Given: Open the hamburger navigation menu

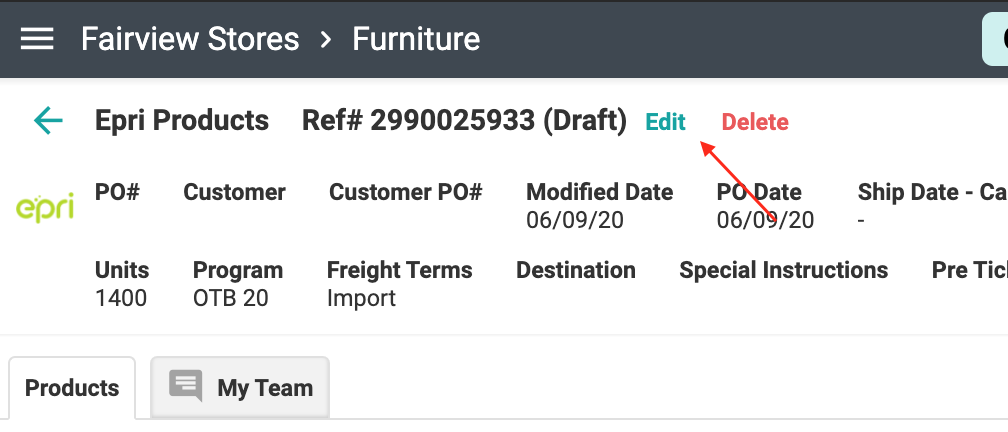Looking at the screenshot, I should [37, 39].
